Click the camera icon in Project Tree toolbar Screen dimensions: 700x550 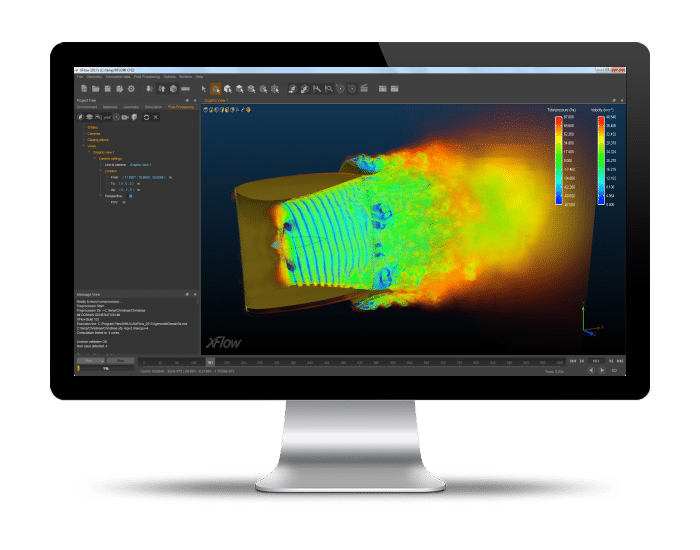point(125,117)
